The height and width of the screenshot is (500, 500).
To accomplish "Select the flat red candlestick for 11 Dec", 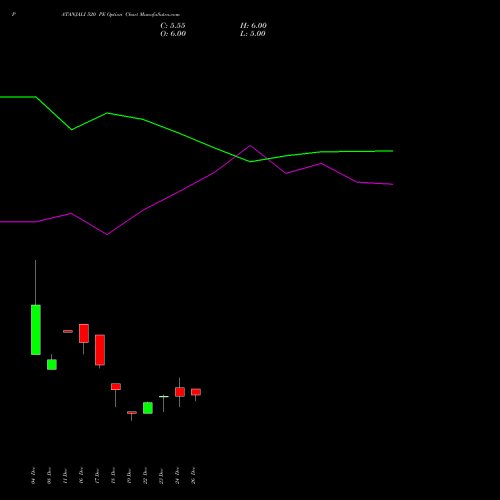I will point(68,331).
